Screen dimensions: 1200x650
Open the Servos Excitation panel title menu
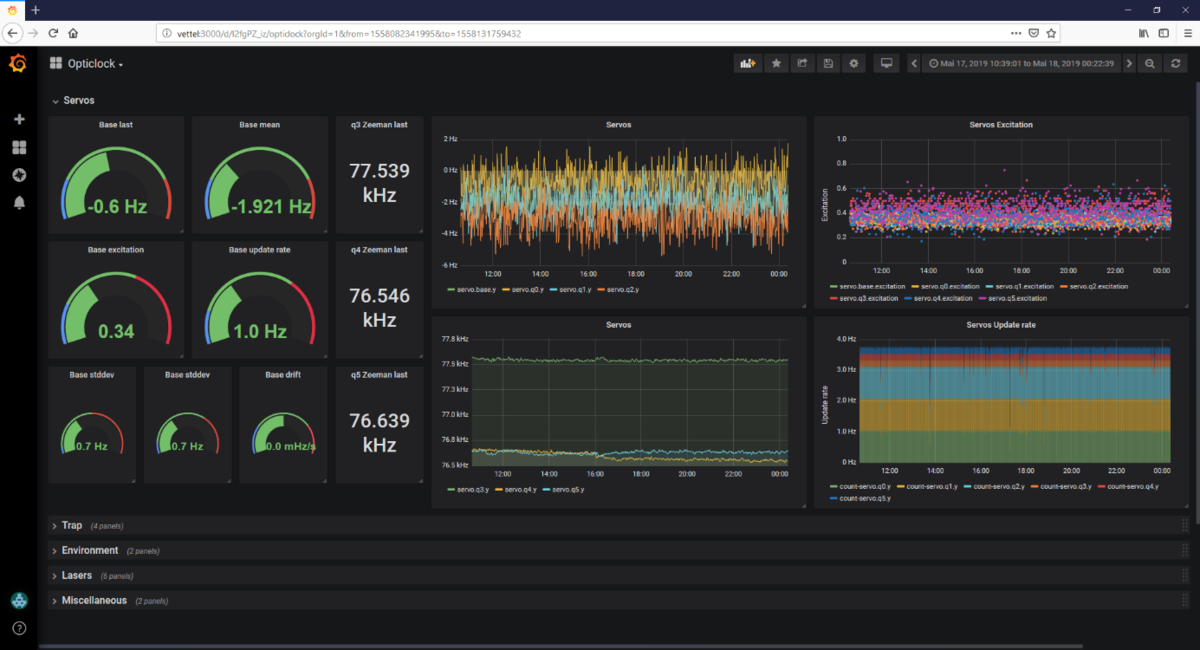point(1000,125)
